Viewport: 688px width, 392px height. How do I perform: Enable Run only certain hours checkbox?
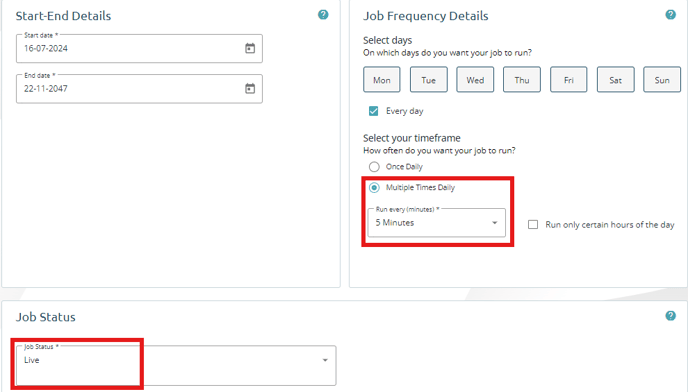coord(533,225)
